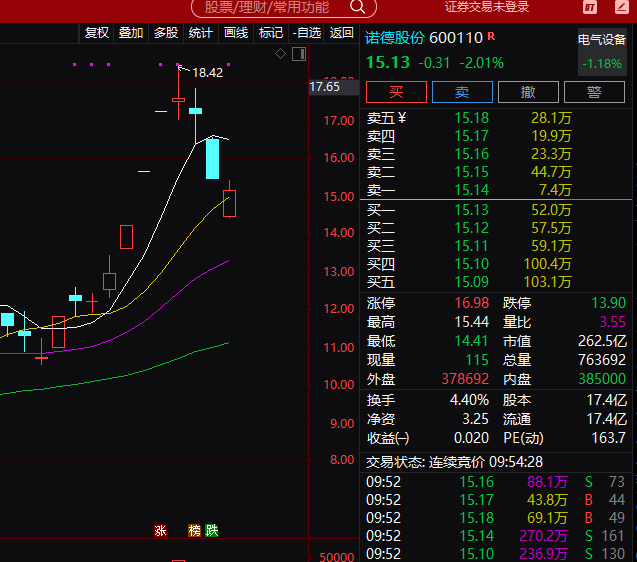This screenshot has width=637, height=562.
Task: Select the 画线 drawing tool
Action: (236, 33)
